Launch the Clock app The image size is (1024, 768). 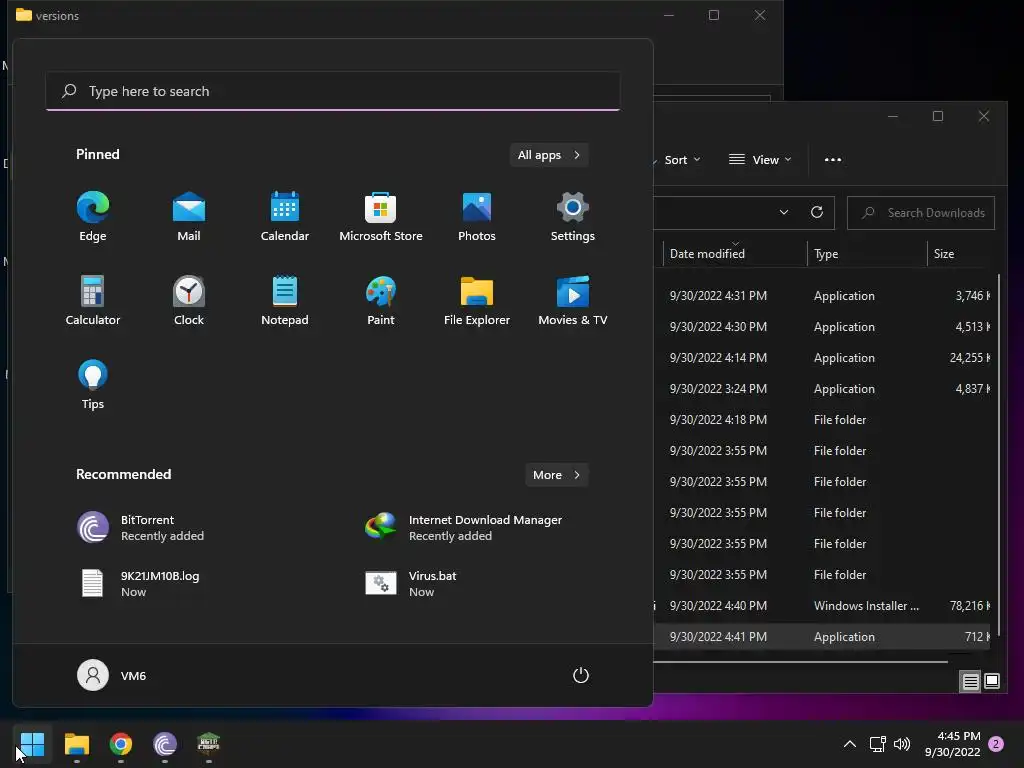click(x=189, y=300)
